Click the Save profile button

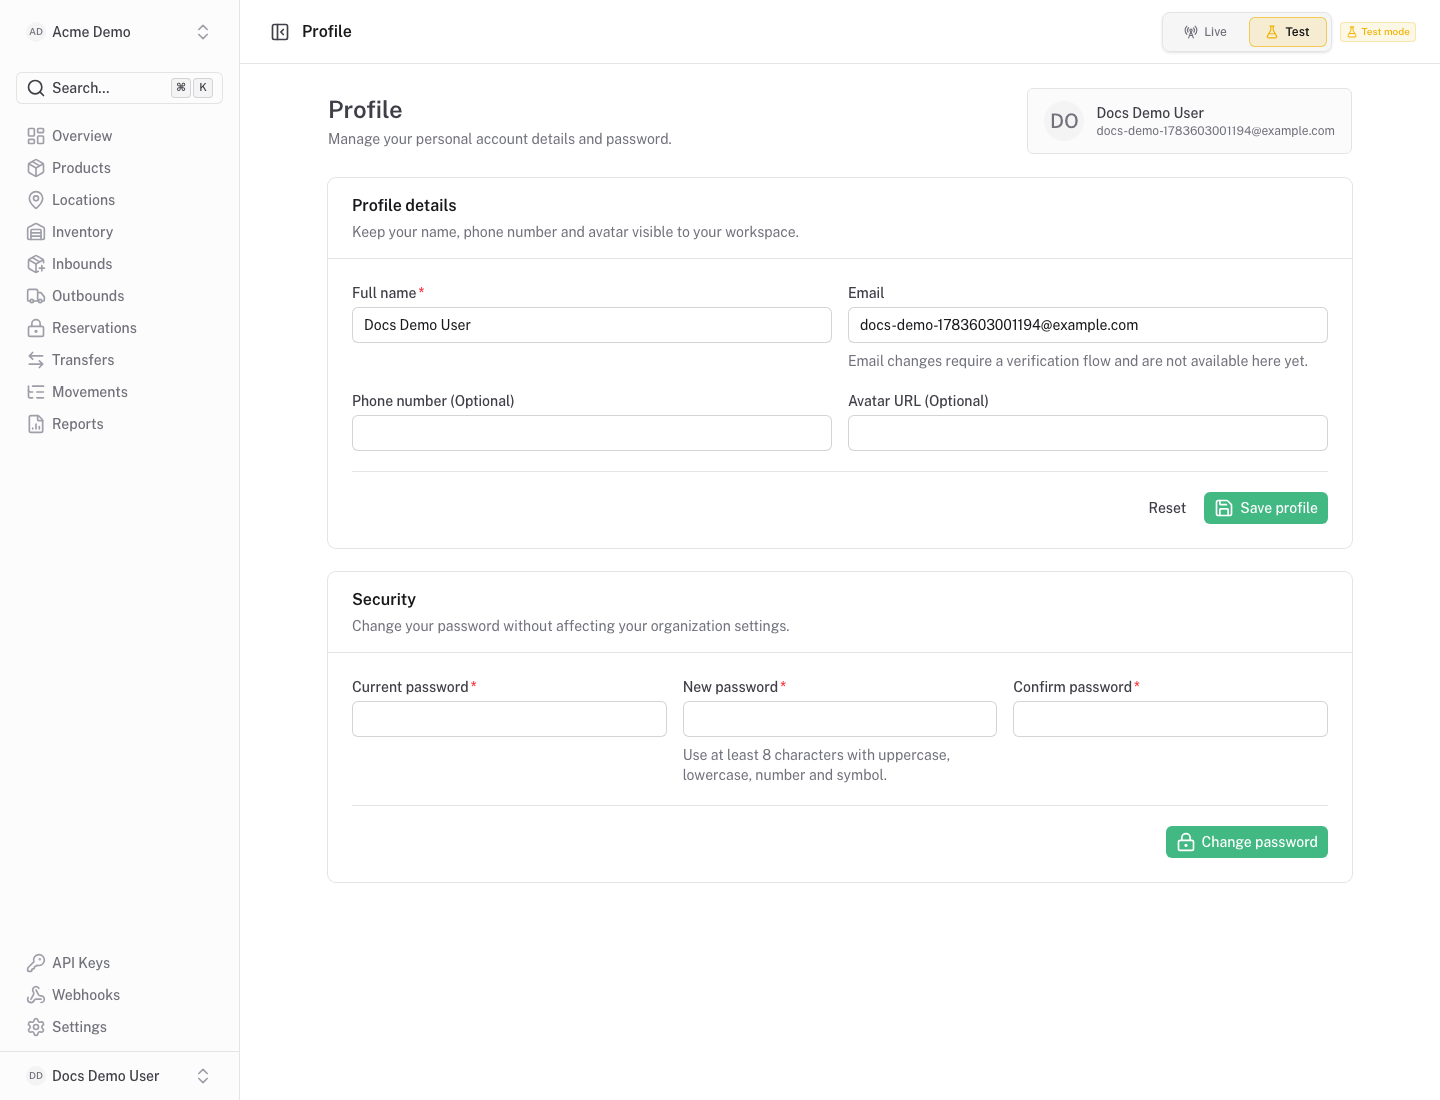1266,508
